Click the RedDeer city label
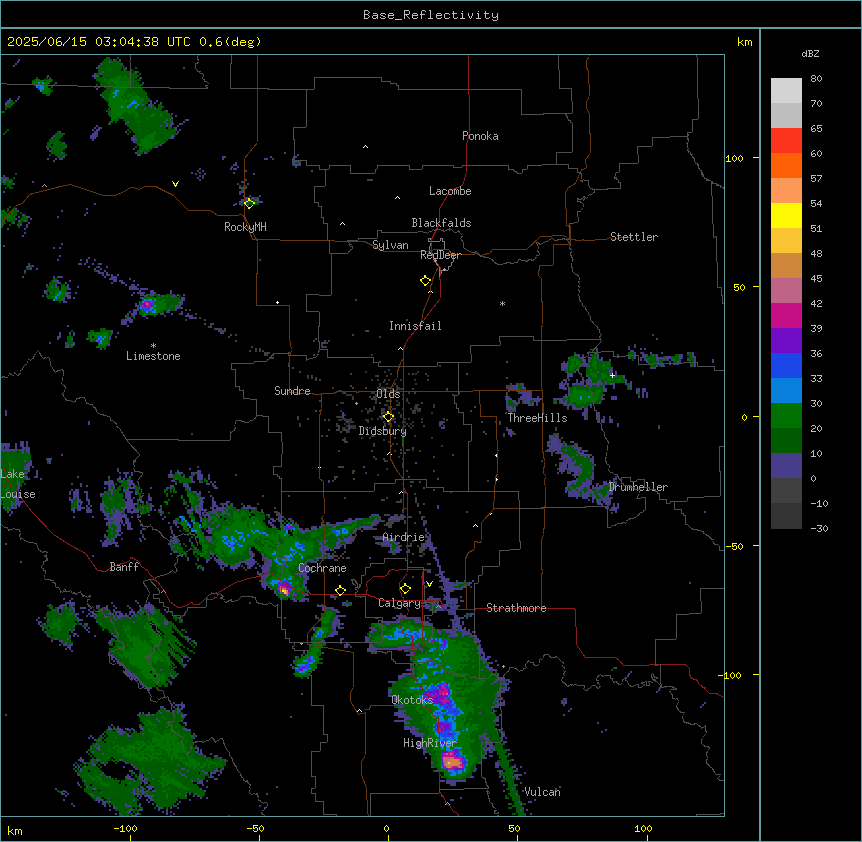Image resolution: width=862 pixels, height=842 pixels. [x=440, y=255]
